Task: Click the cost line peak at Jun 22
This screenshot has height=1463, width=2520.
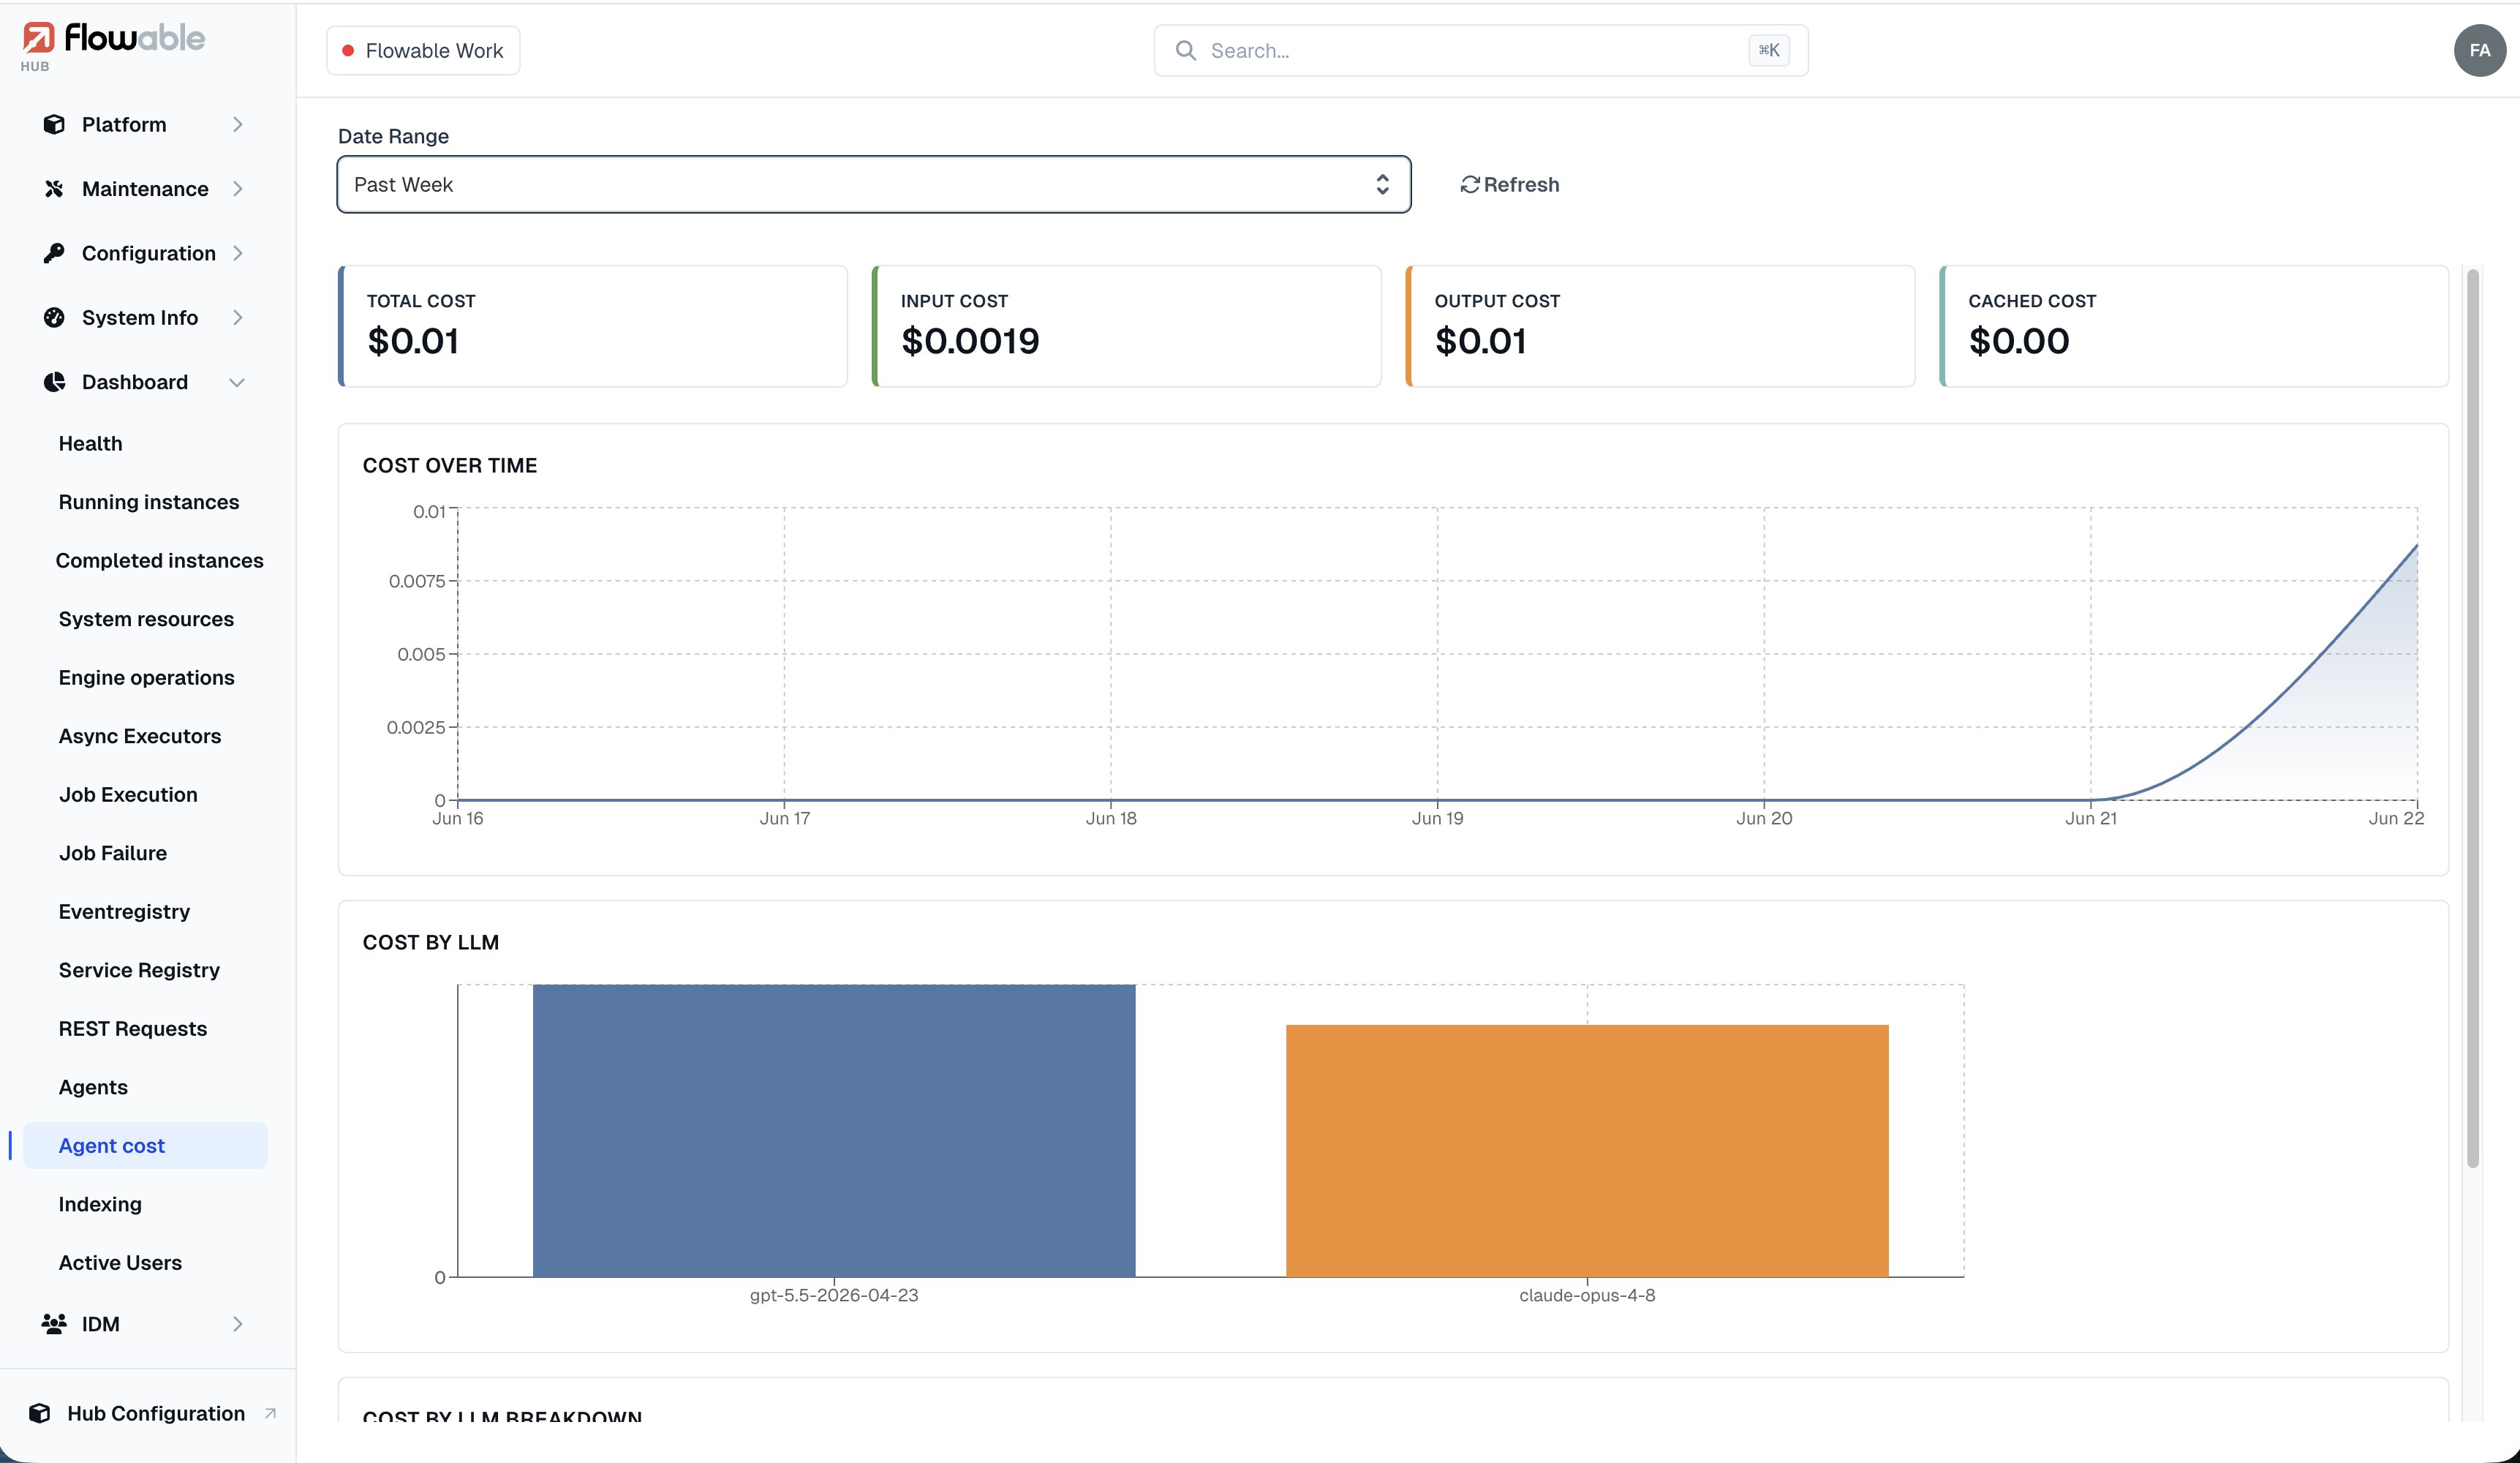Action: (x=2416, y=545)
